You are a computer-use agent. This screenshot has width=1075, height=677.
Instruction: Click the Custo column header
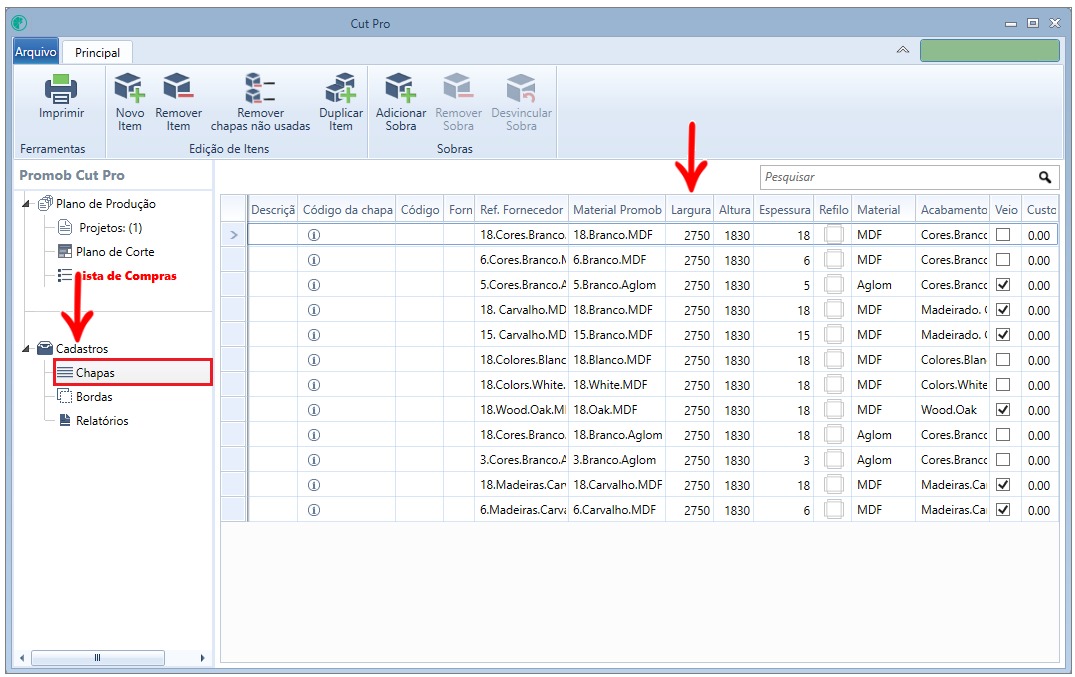[1040, 210]
